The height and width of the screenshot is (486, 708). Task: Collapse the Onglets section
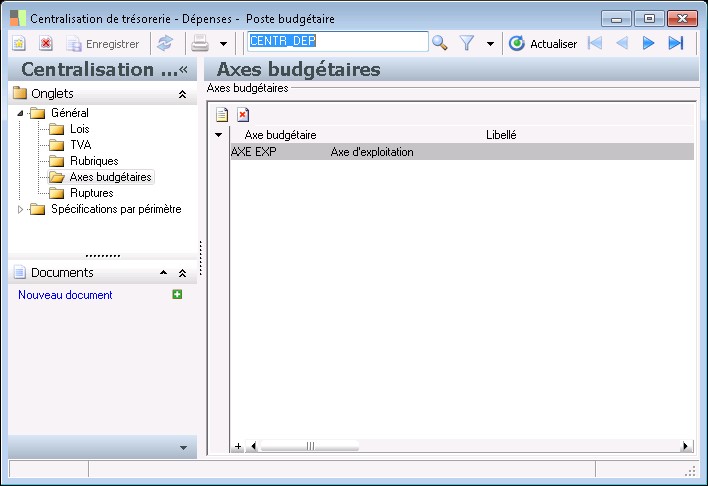pyautogui.click(x=182, y=94)
